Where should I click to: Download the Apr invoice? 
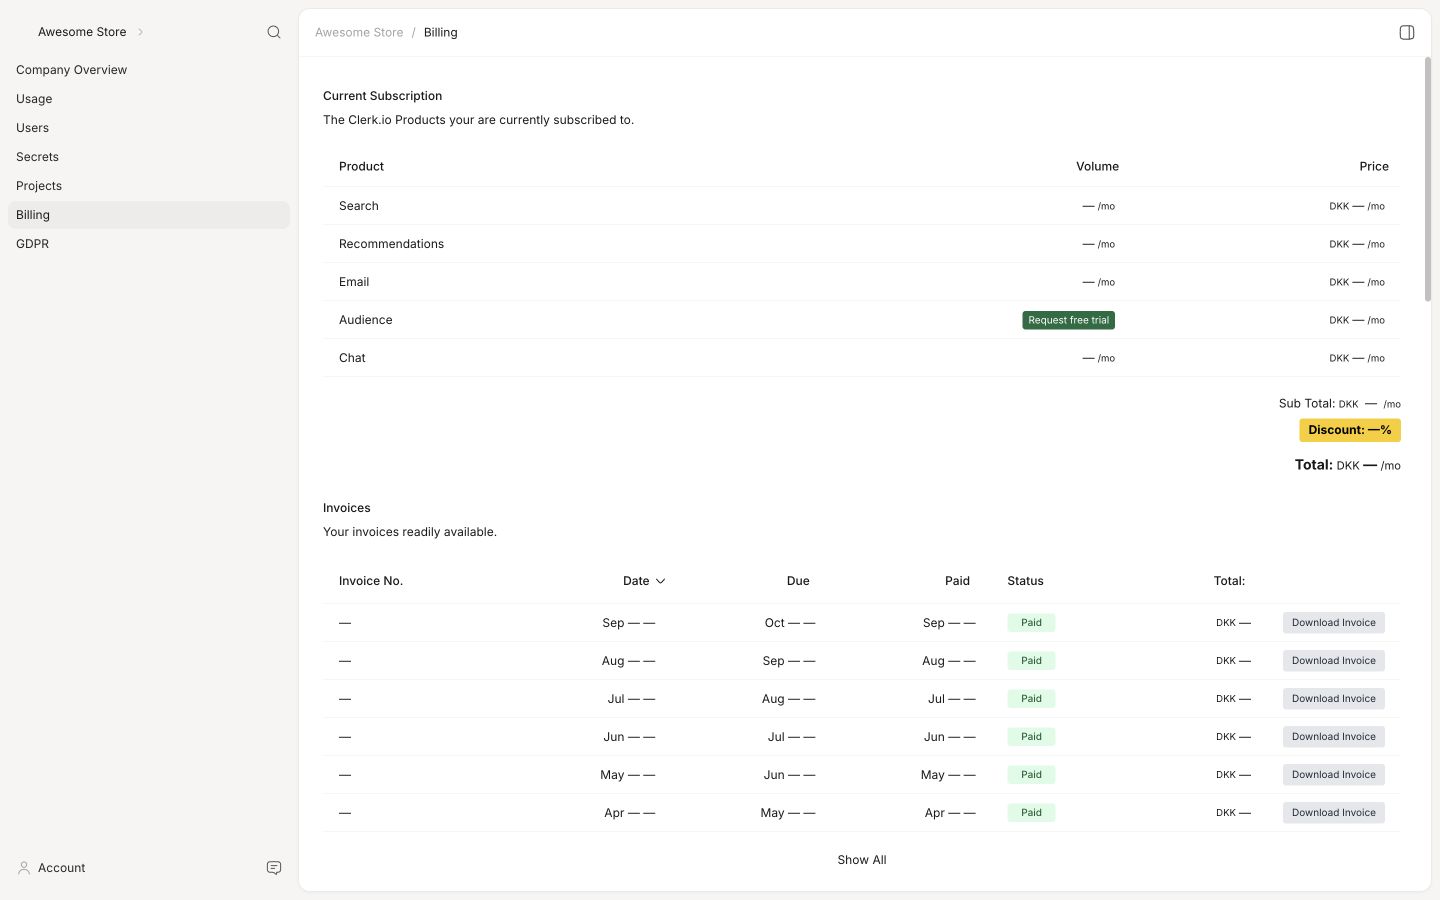pyautogui.click(x=1333, y=813)
